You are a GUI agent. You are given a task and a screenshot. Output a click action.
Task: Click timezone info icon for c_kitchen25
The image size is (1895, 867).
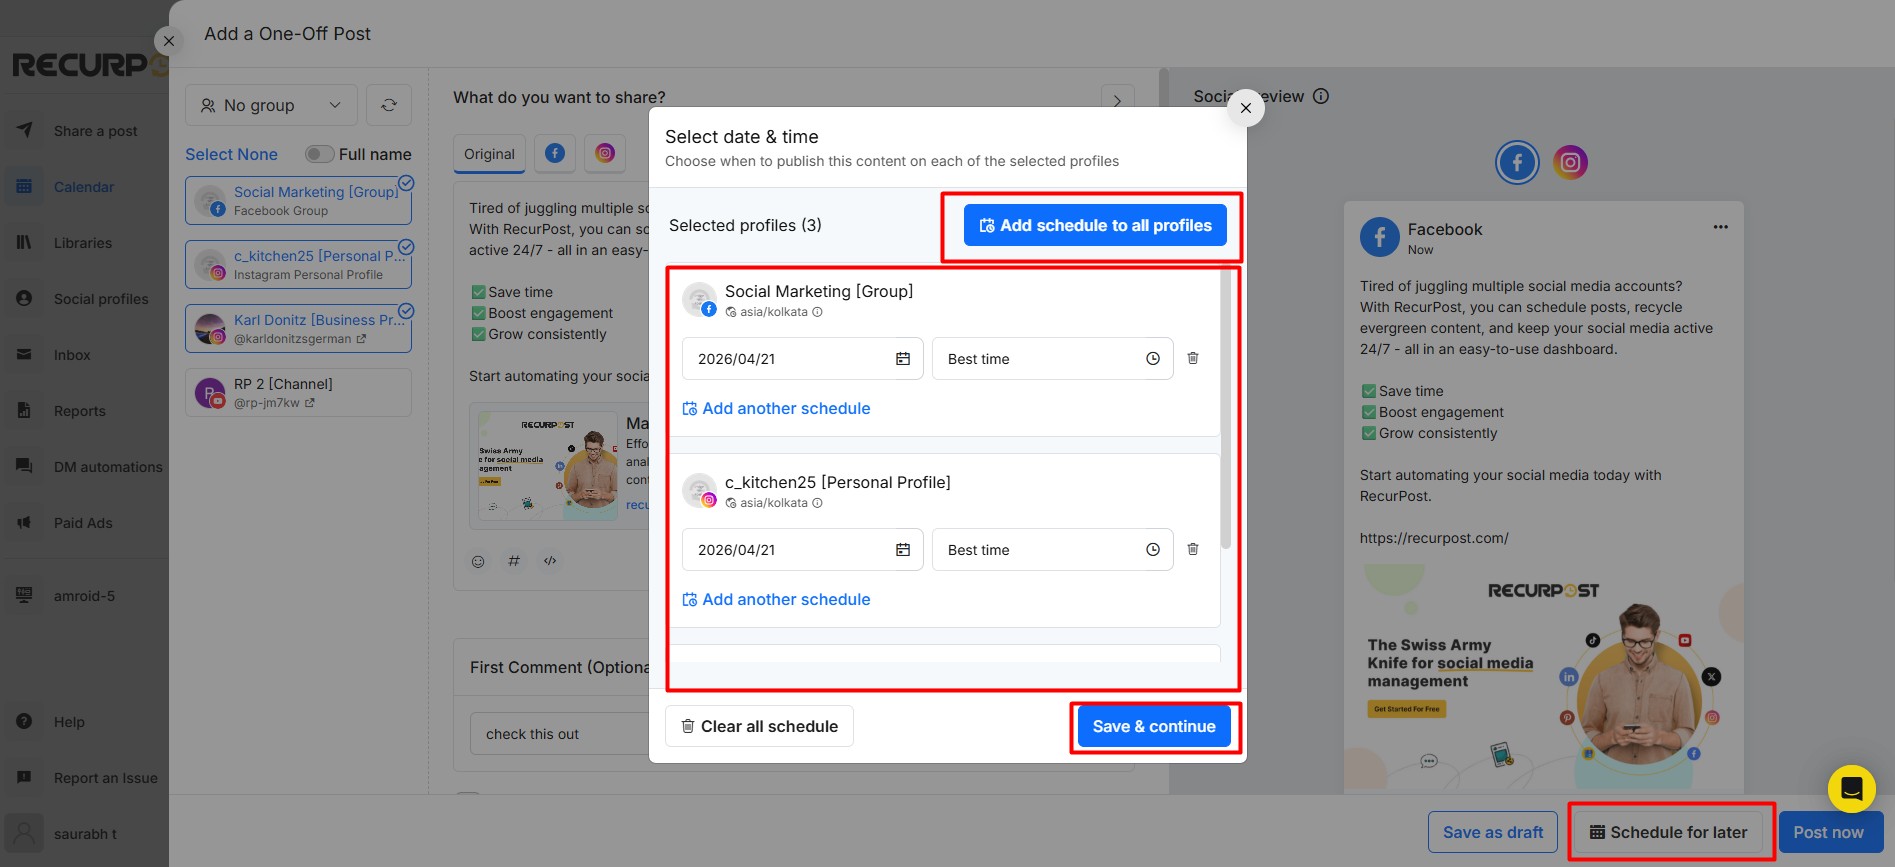[x=817, y=503]
